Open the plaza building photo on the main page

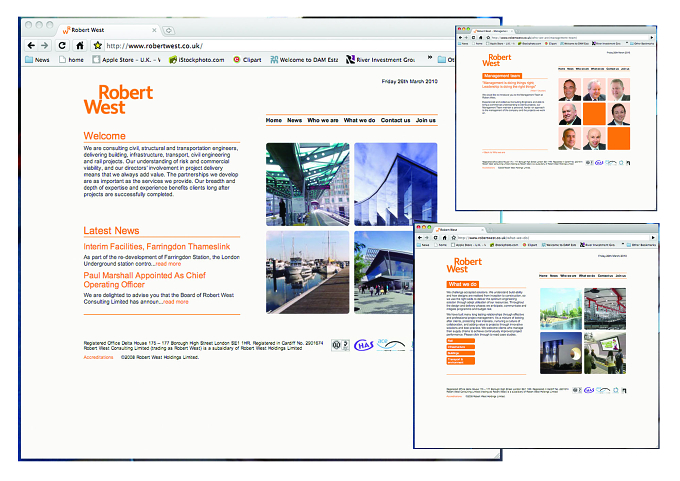point(384,272)
